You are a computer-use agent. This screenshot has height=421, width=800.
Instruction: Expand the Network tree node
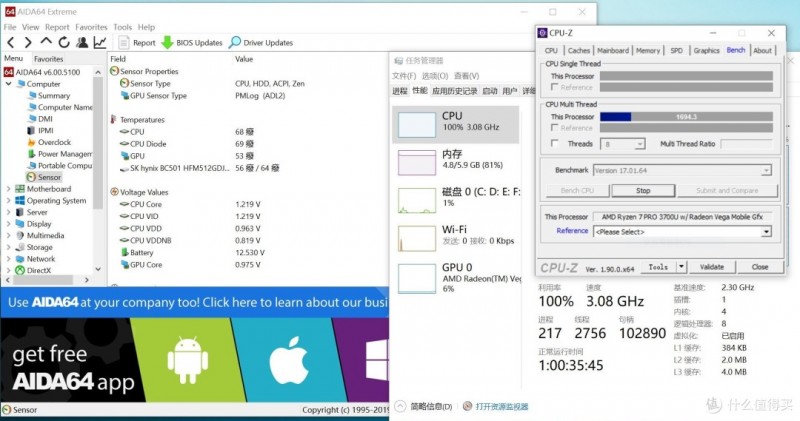8,259
